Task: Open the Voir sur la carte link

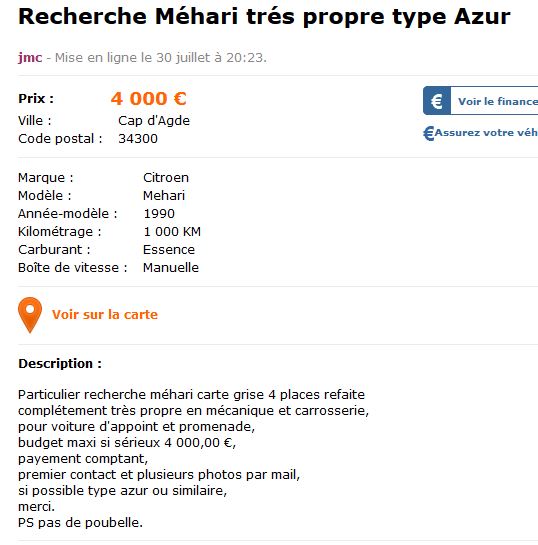Action: [x=105, y=315]
